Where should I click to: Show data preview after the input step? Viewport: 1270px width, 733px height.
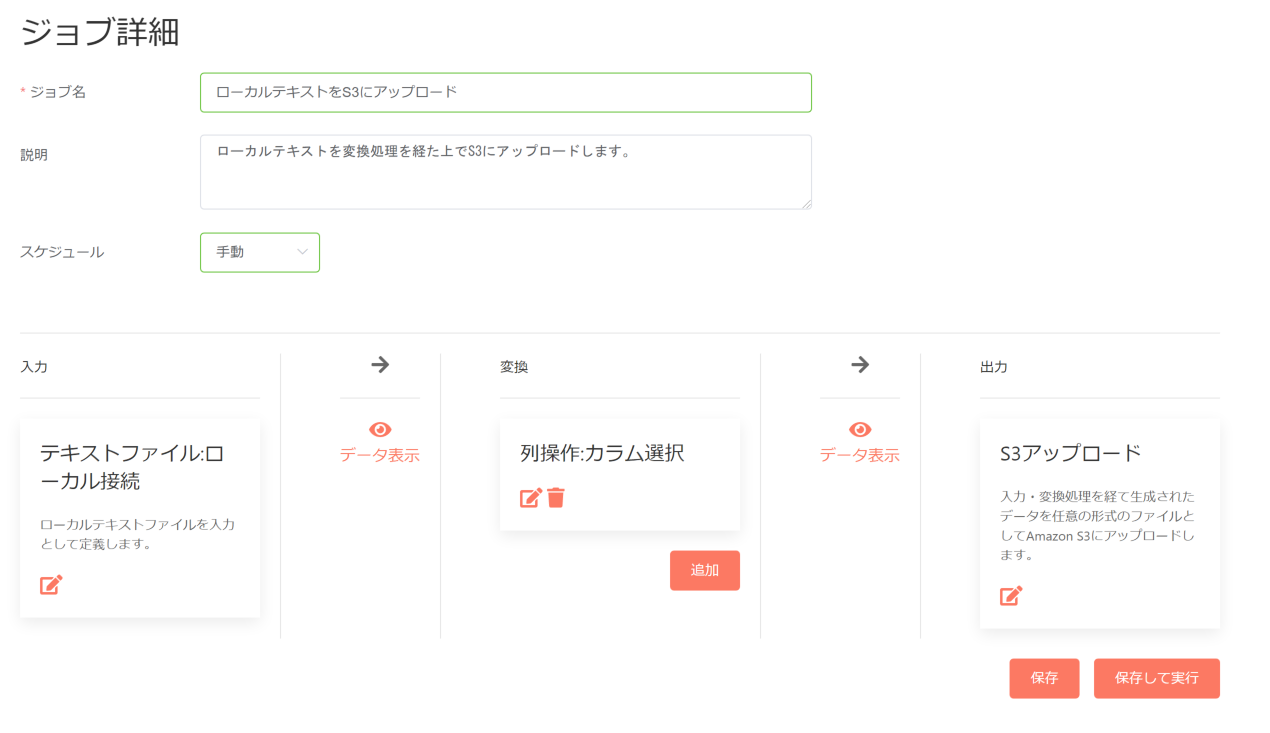coord(380,453)
